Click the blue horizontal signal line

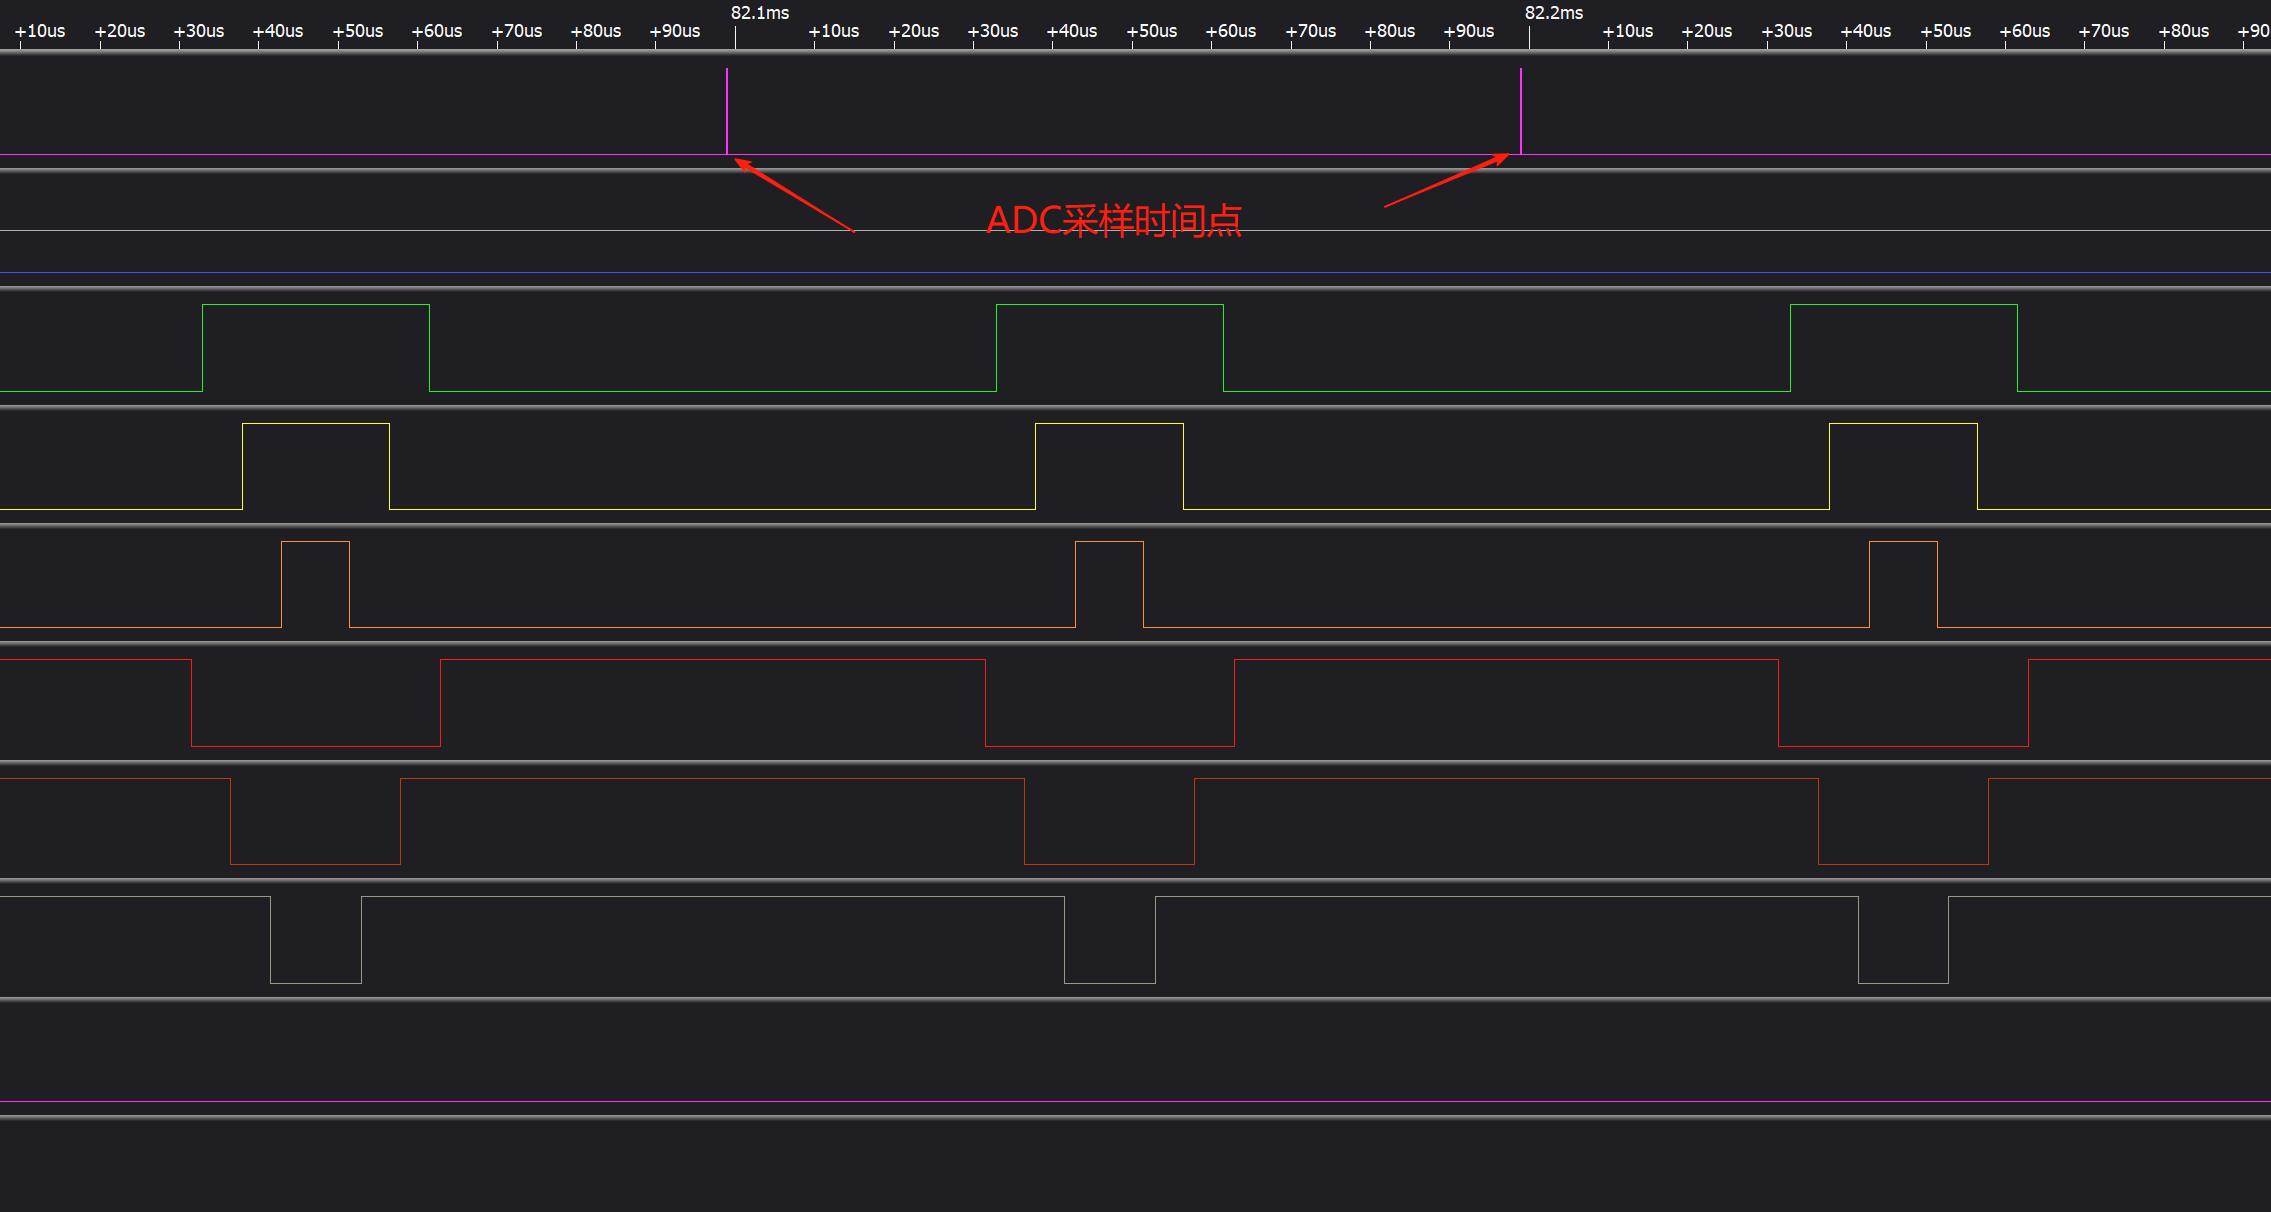coord(1135,272)
